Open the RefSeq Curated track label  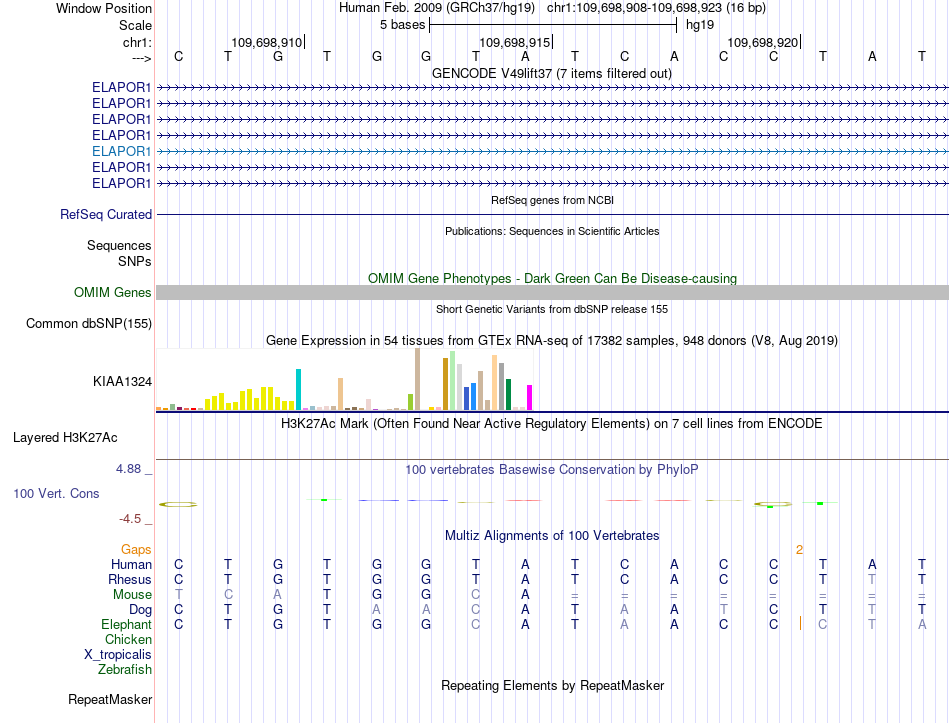coord(106,215)
